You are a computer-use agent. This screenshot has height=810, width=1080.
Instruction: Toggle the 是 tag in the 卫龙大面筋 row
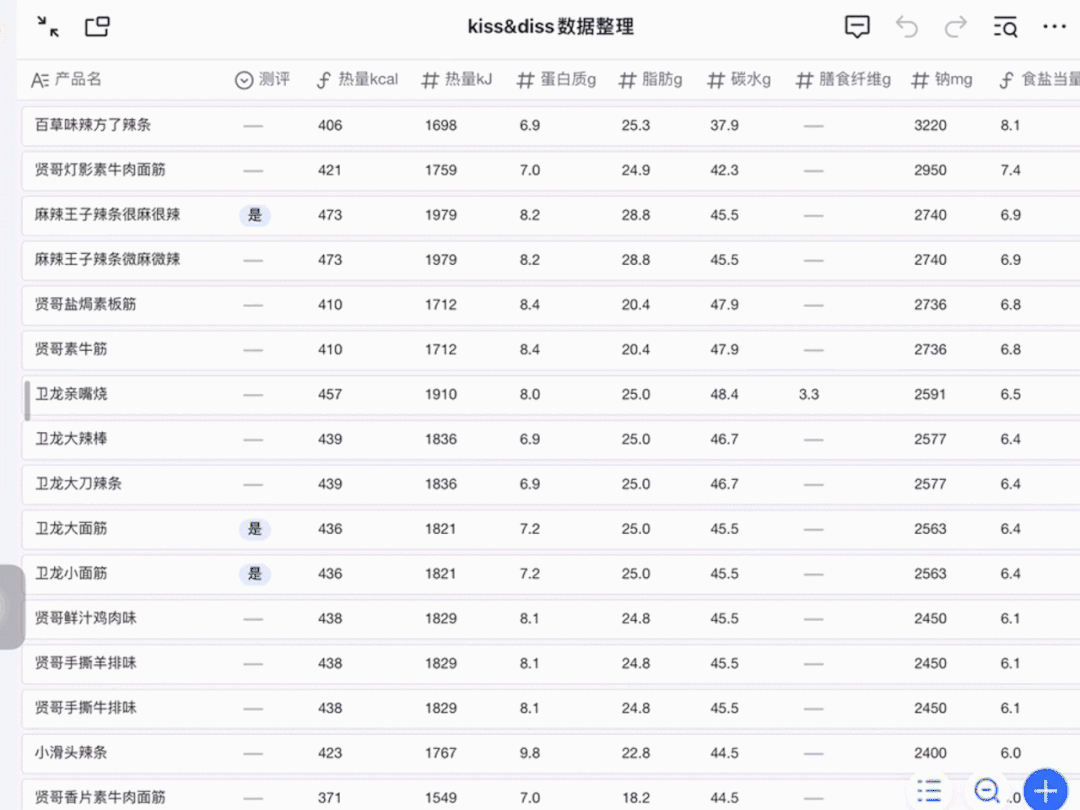(x=254, y=529)
